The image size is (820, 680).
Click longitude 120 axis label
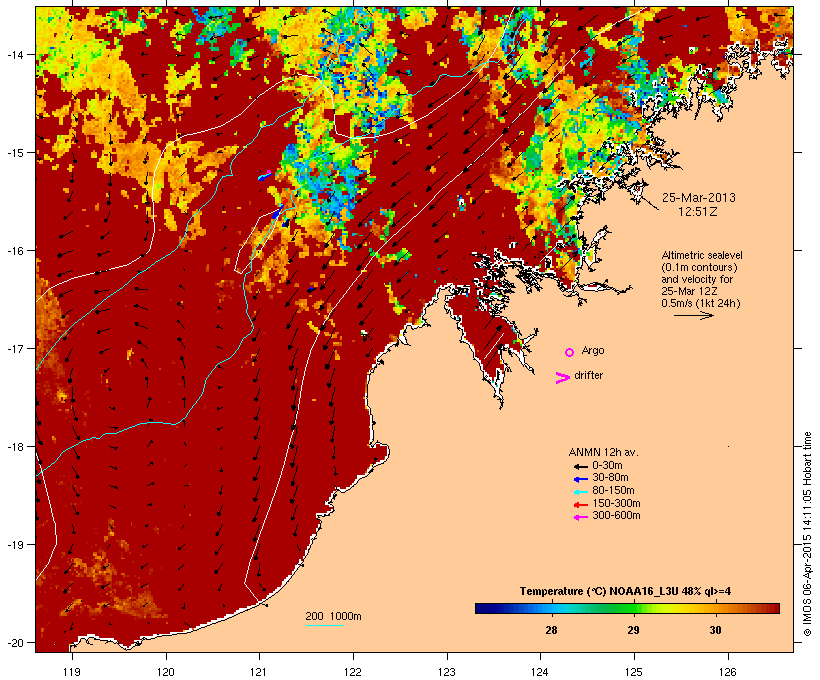click(x=166, y=672)
